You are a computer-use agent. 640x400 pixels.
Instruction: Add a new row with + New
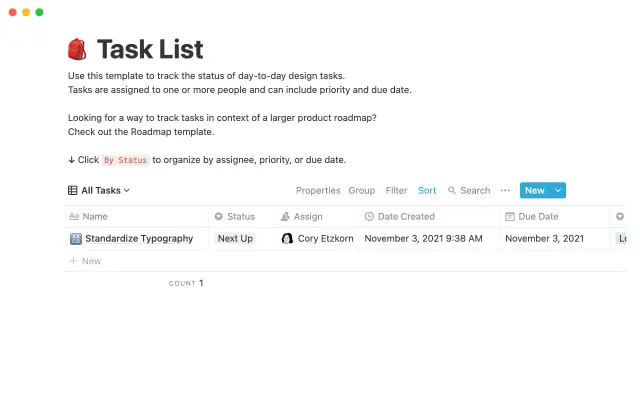coord(85,261)
